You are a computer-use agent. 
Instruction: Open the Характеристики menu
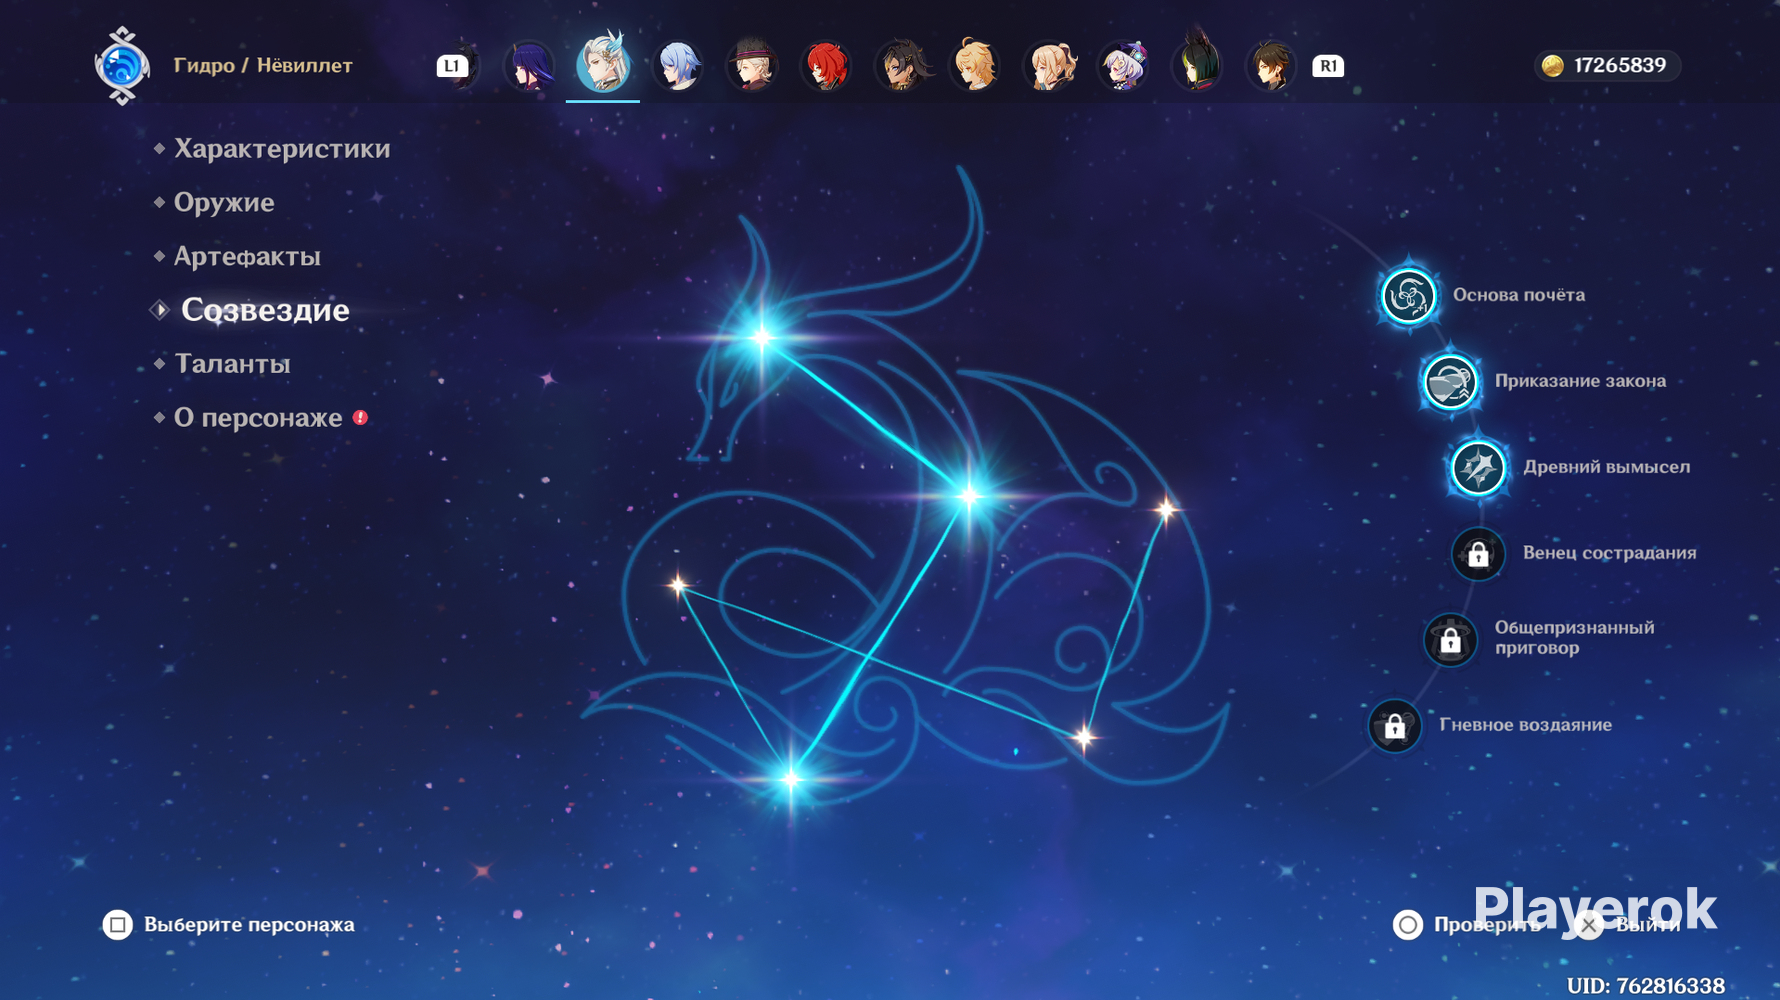(x=282, y=149)
